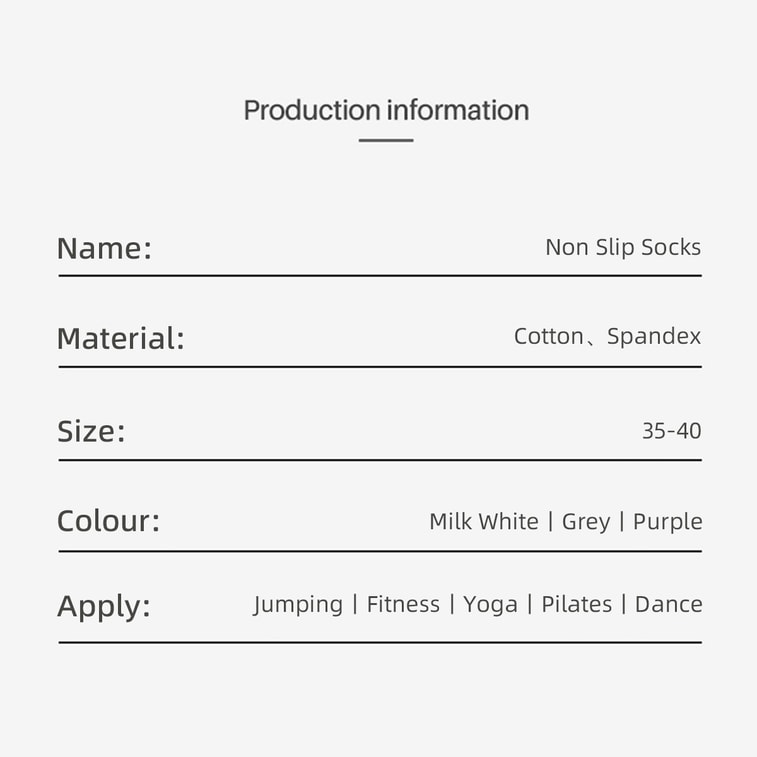
Task: Click the Fitness activity text
Action: [x=403, y=604]
